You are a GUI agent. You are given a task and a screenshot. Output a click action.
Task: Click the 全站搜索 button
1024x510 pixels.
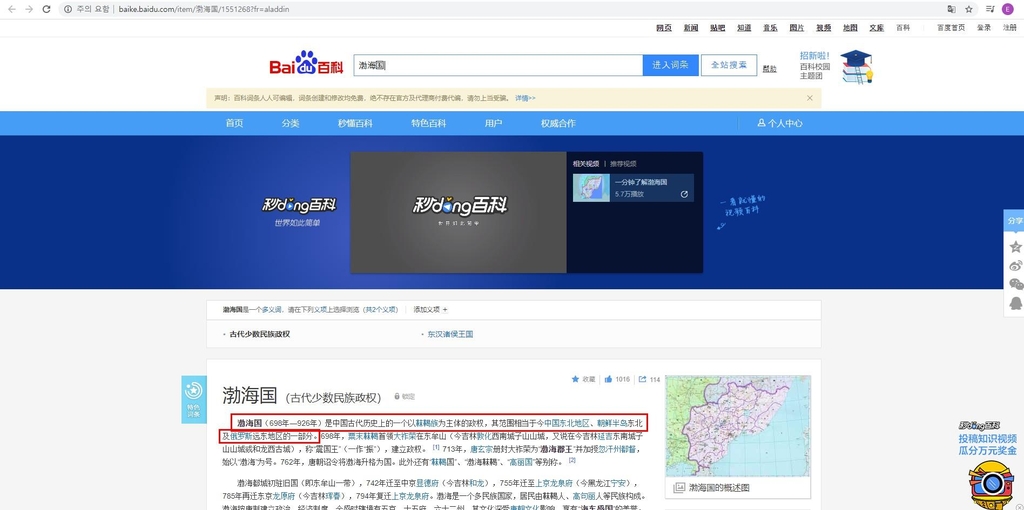[x=729, y=65]
